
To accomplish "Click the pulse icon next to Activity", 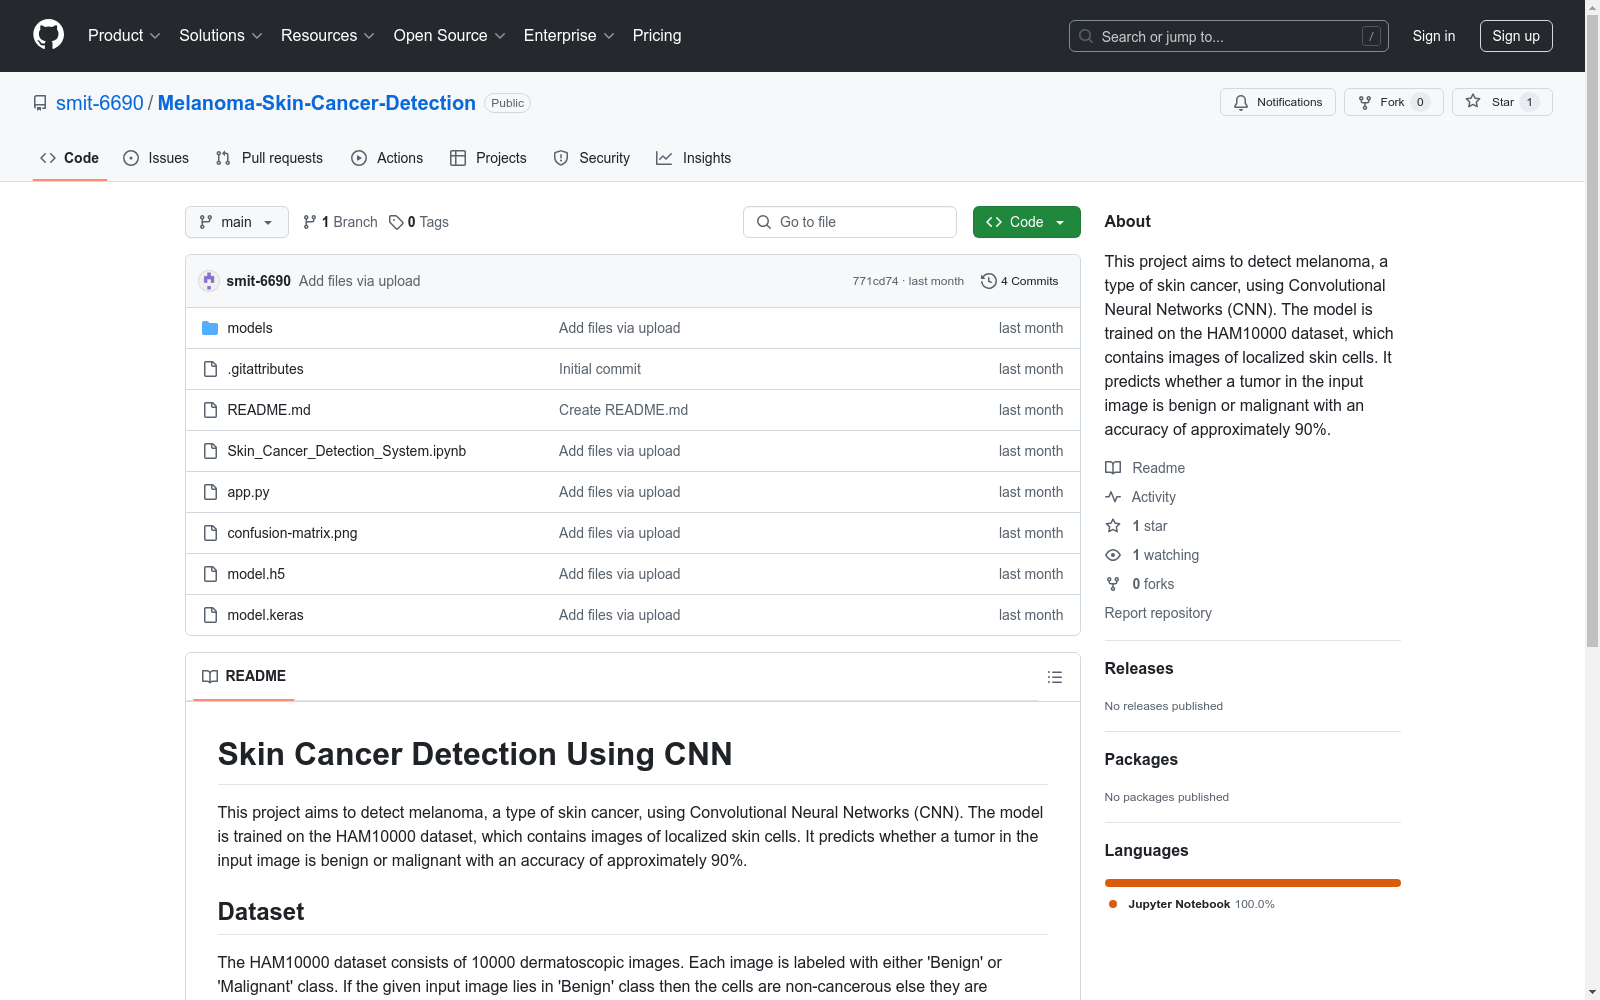I will [1113, 497].
